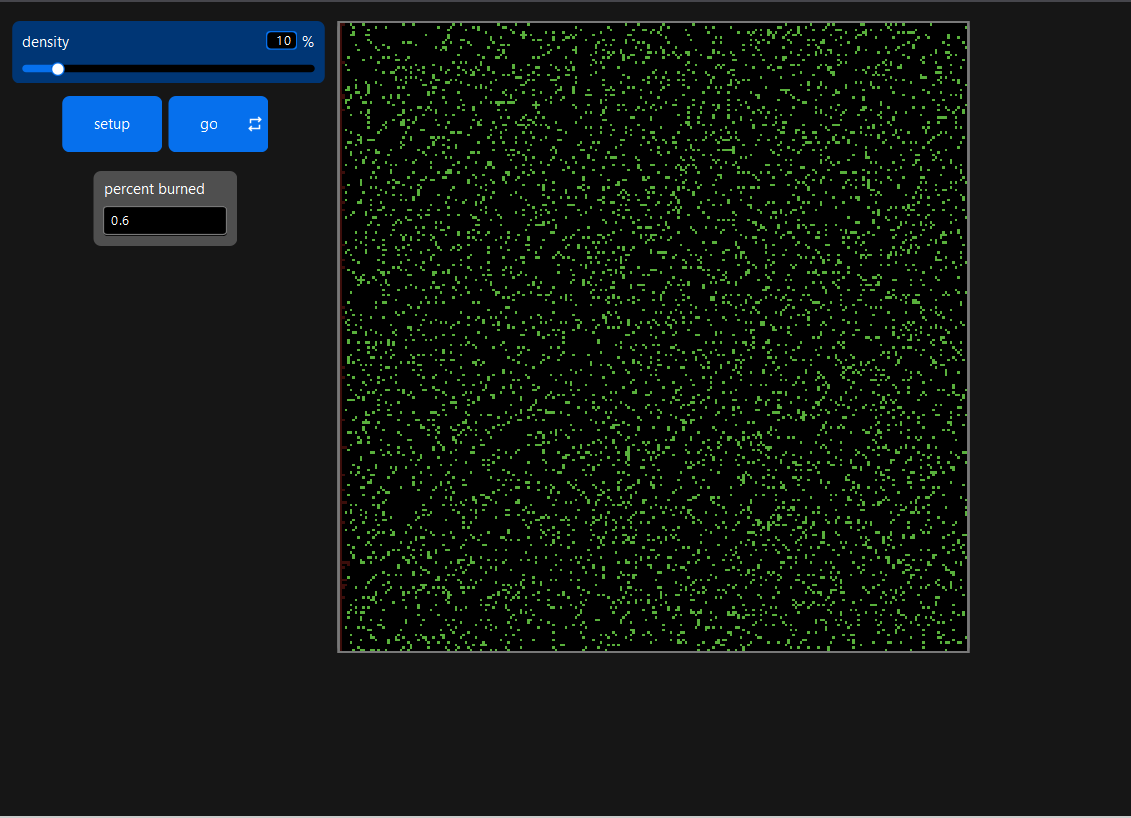Click the bottom-right corner of the forest grid

coord(966,649)
